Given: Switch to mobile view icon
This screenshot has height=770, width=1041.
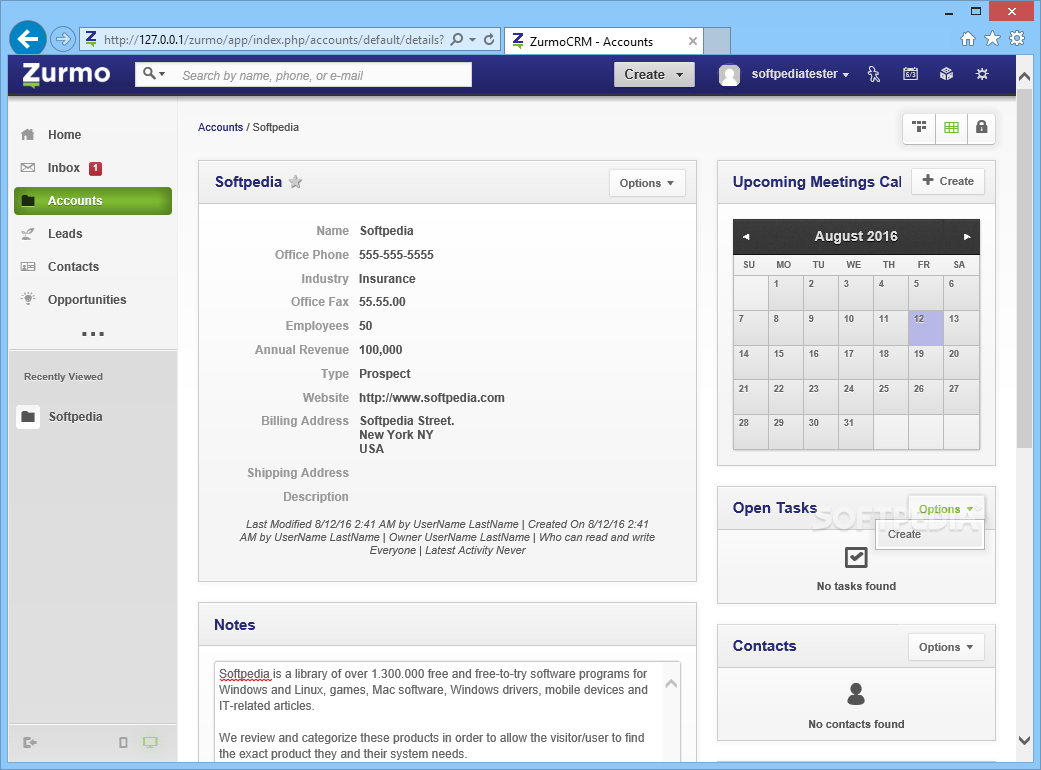Looking at the screenshot, I should (x=123, y=742).
